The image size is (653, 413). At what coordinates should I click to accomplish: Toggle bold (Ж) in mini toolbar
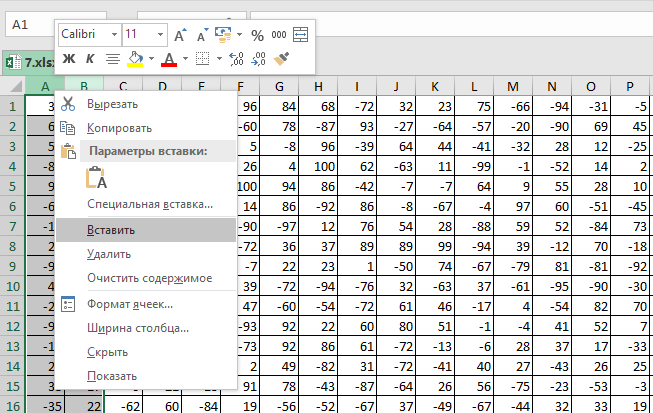69,59
